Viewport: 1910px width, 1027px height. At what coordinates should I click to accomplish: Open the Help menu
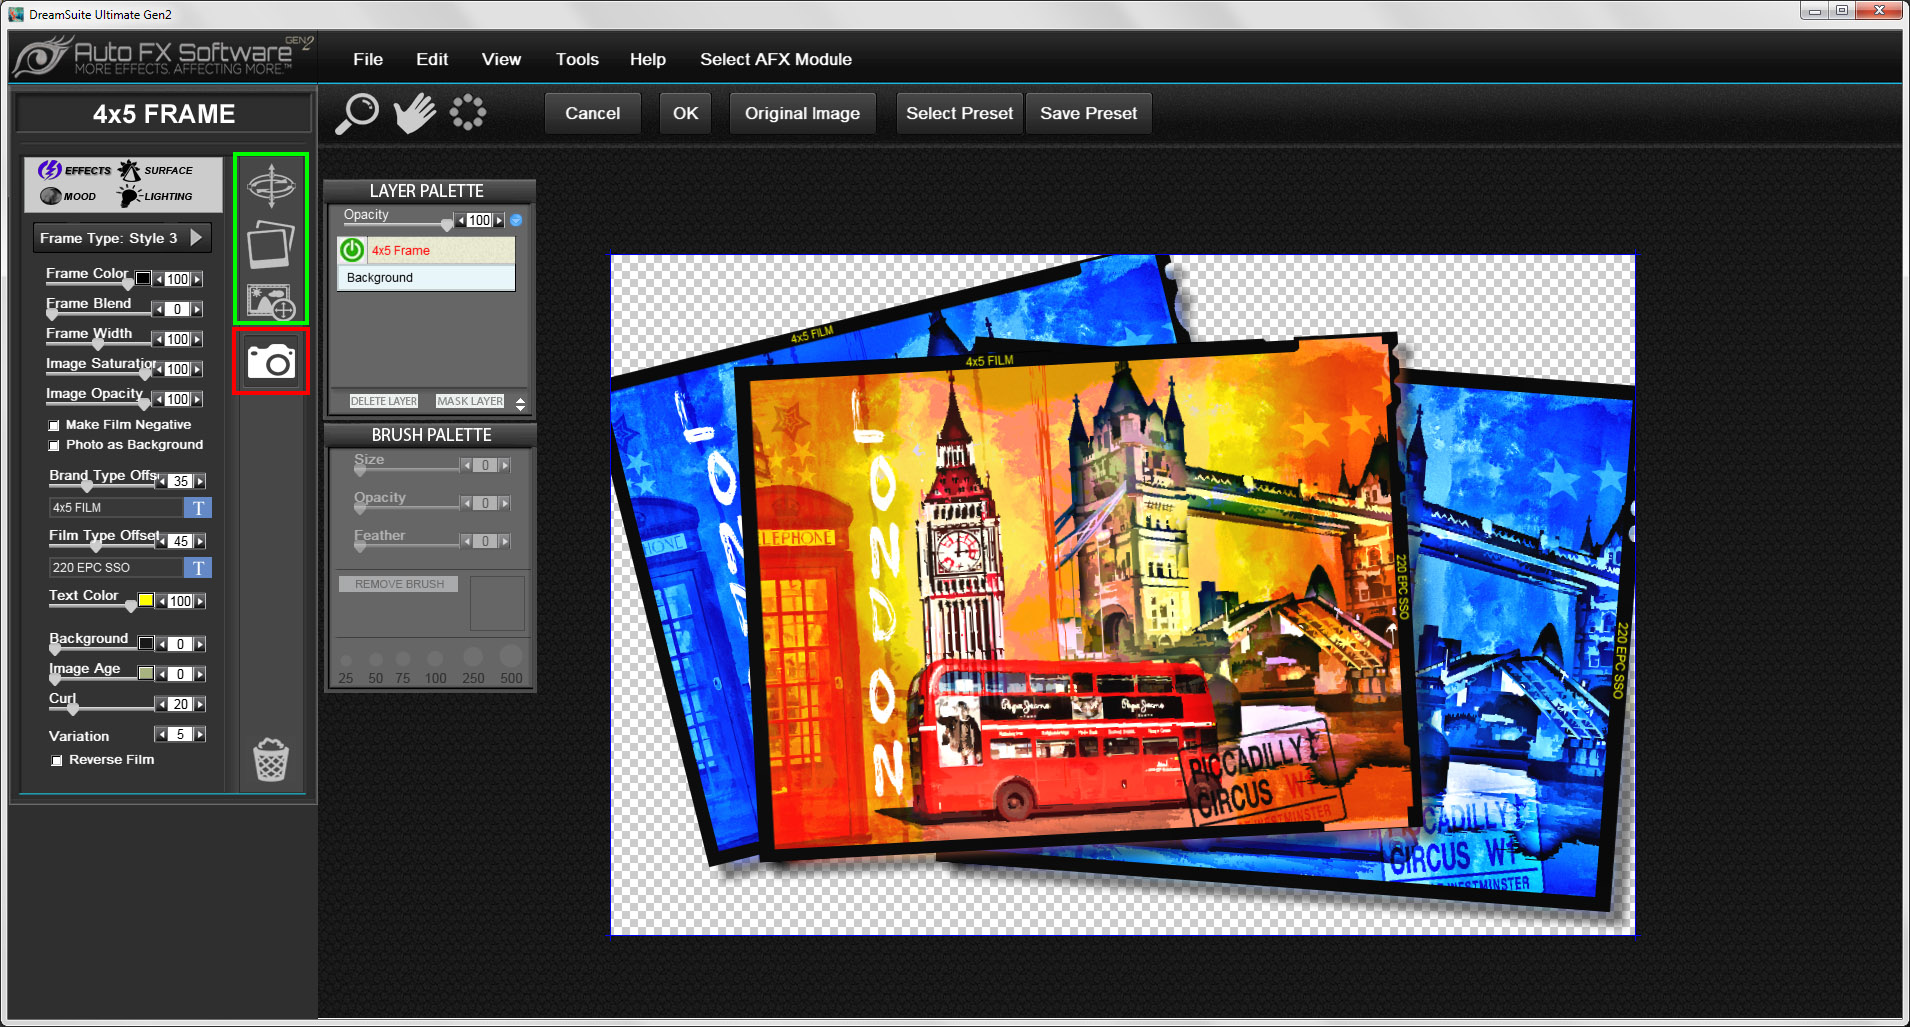click(648, 59)
